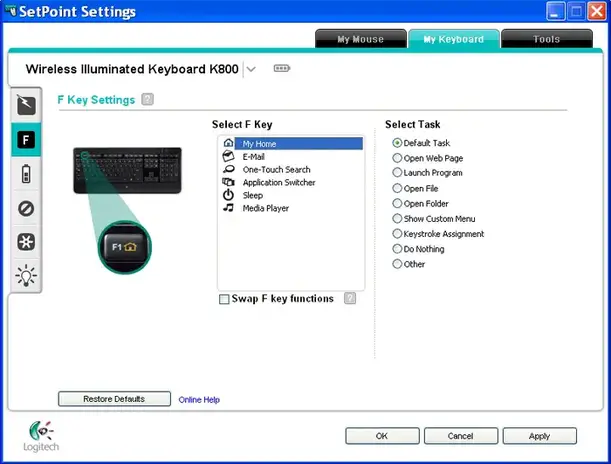
Task: Expand the device selection dropdown arrow
Action: 251,69
